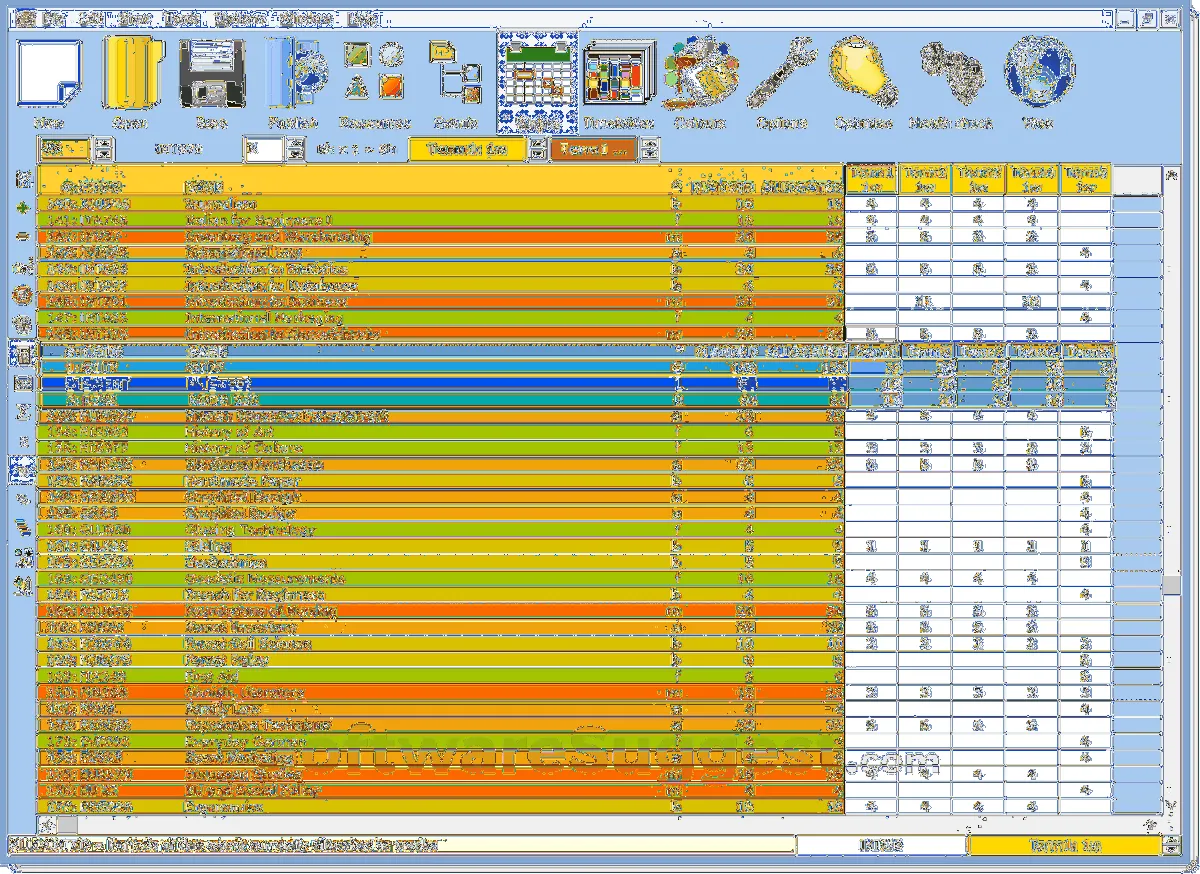Select the Handmade Paper row
Image resolution: width=1200 pixels, height=874 pixels.
441,481
